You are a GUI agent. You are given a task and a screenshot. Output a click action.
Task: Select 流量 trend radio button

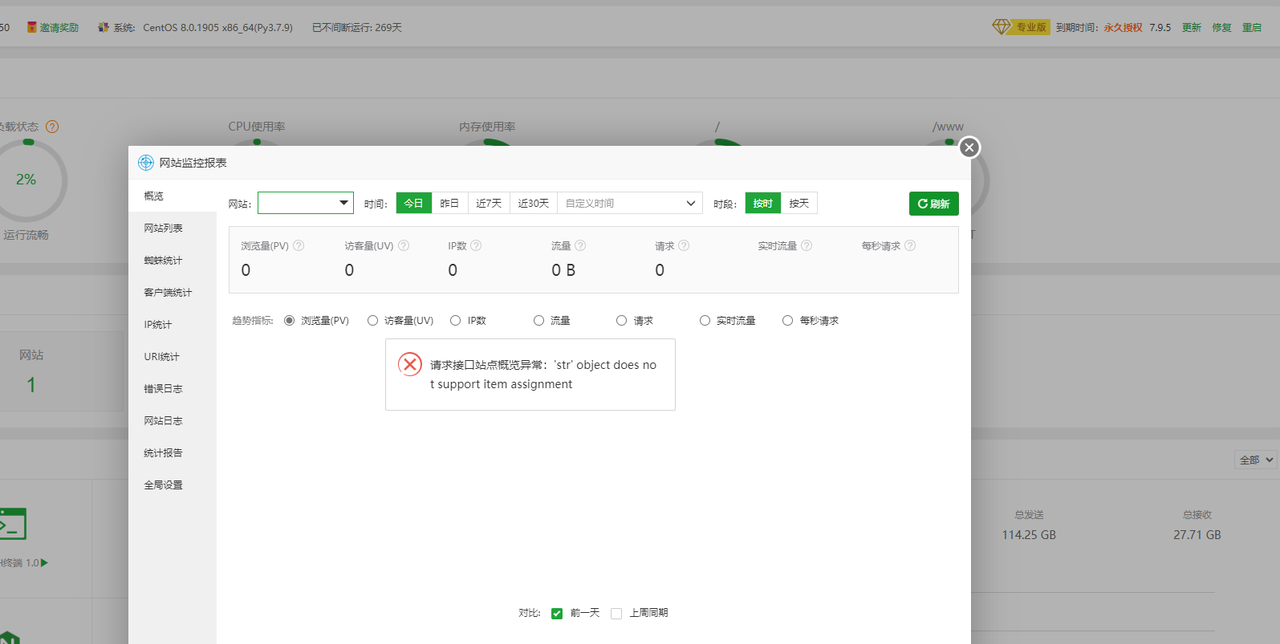[539, 321]
